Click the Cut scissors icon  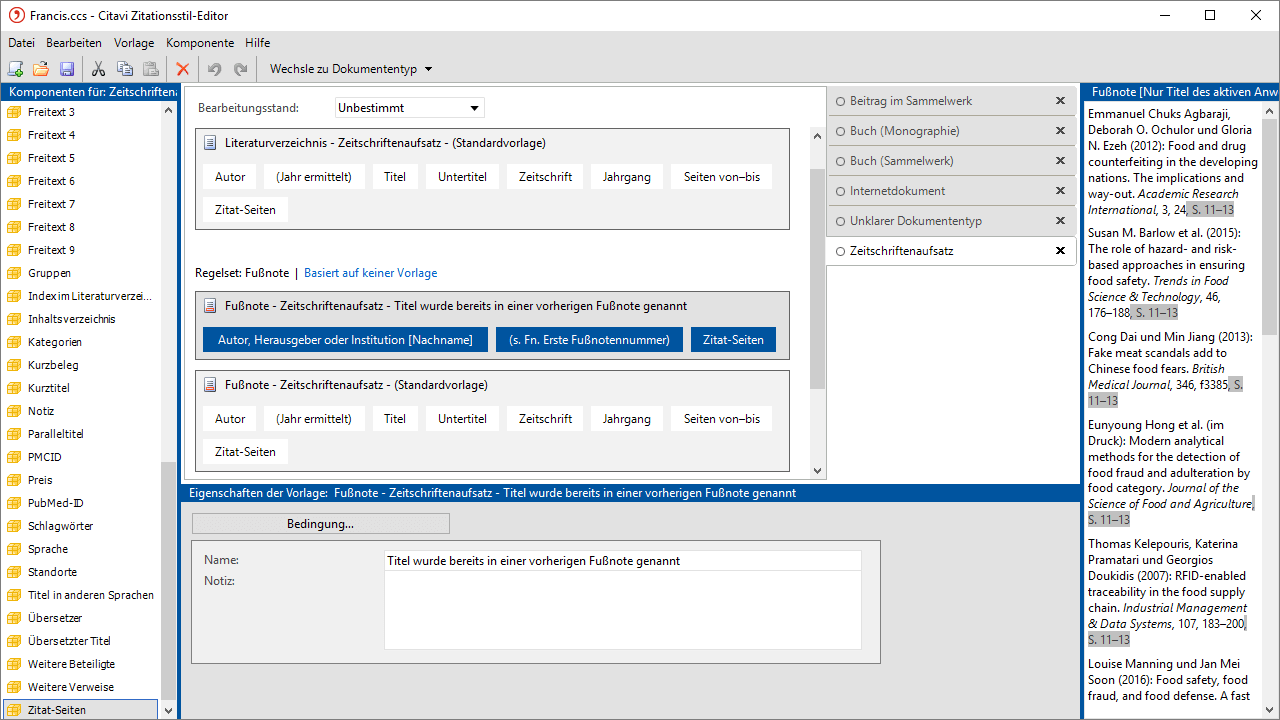click(x=98, y=69)
